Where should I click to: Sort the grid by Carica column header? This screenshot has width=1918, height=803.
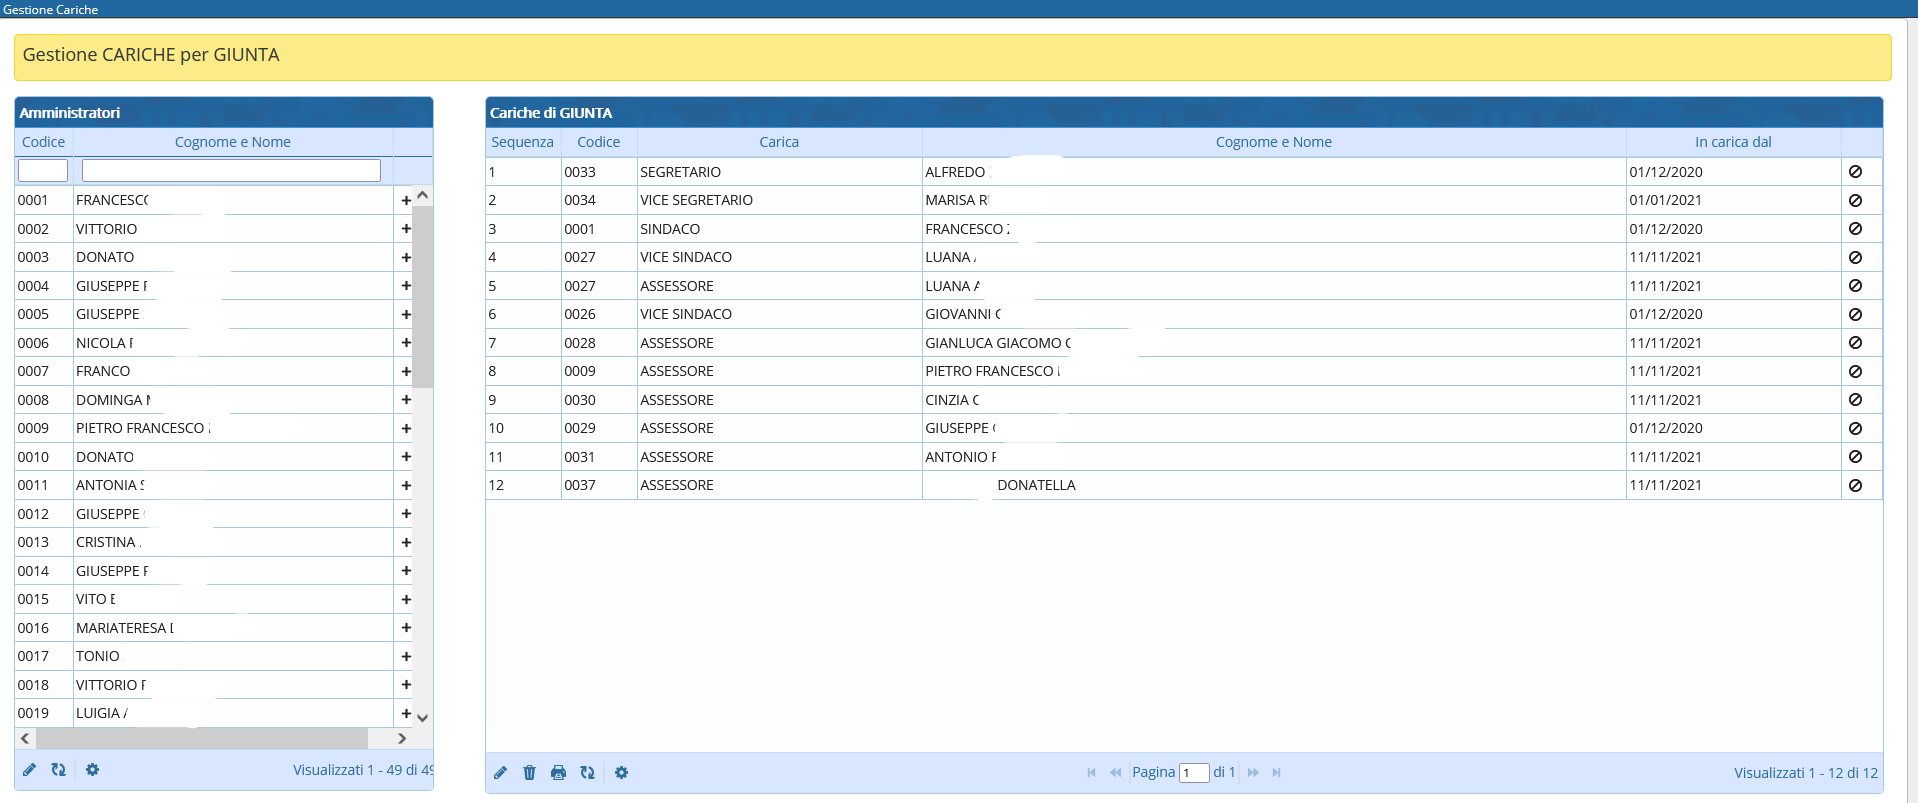point(778,142)
